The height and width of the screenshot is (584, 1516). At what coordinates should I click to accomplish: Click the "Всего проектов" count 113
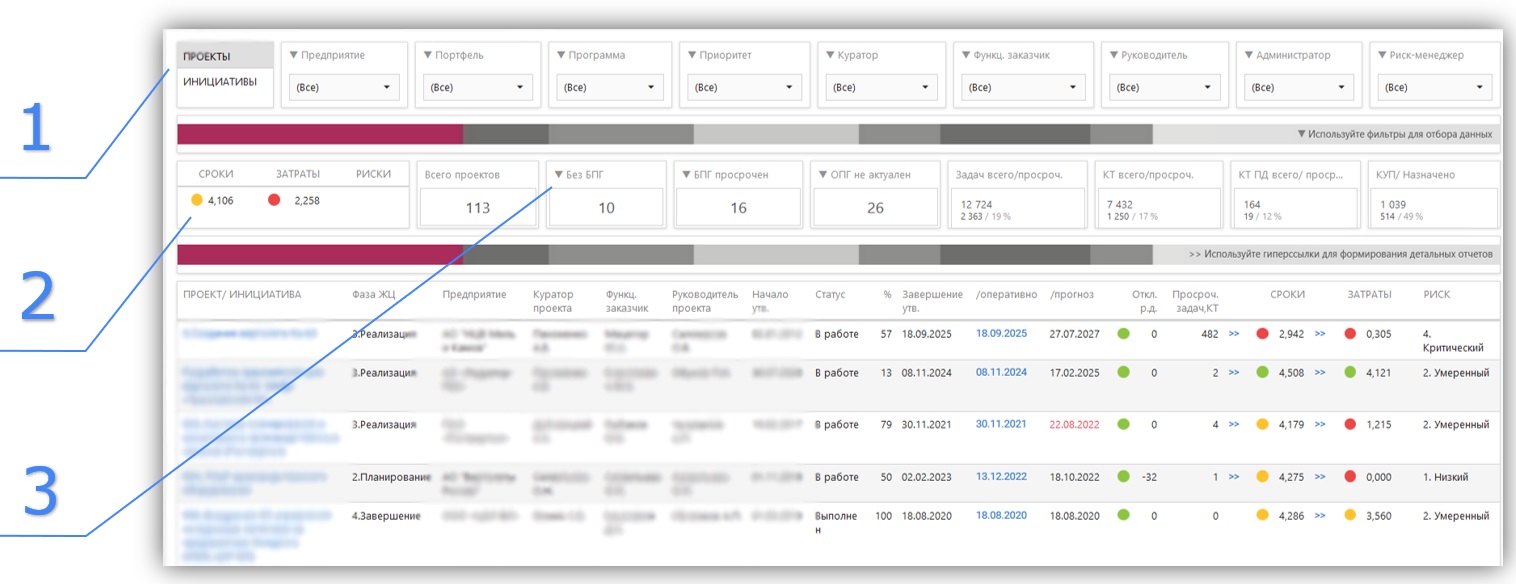(478, 208)
